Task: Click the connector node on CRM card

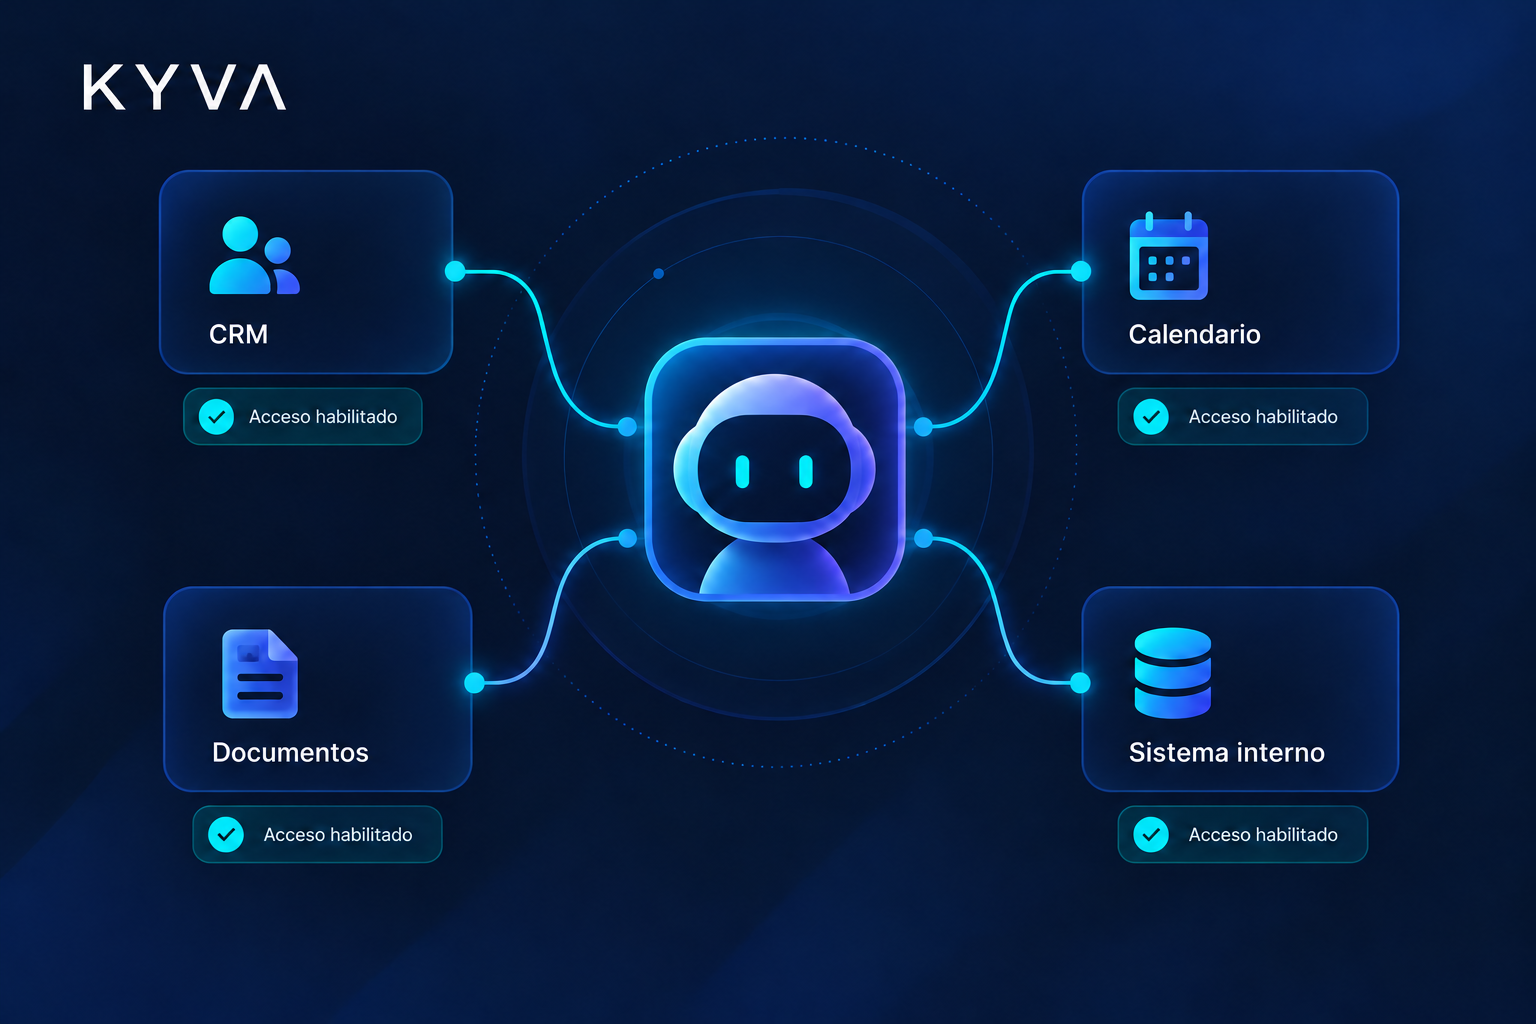Action: click(455, 271)
